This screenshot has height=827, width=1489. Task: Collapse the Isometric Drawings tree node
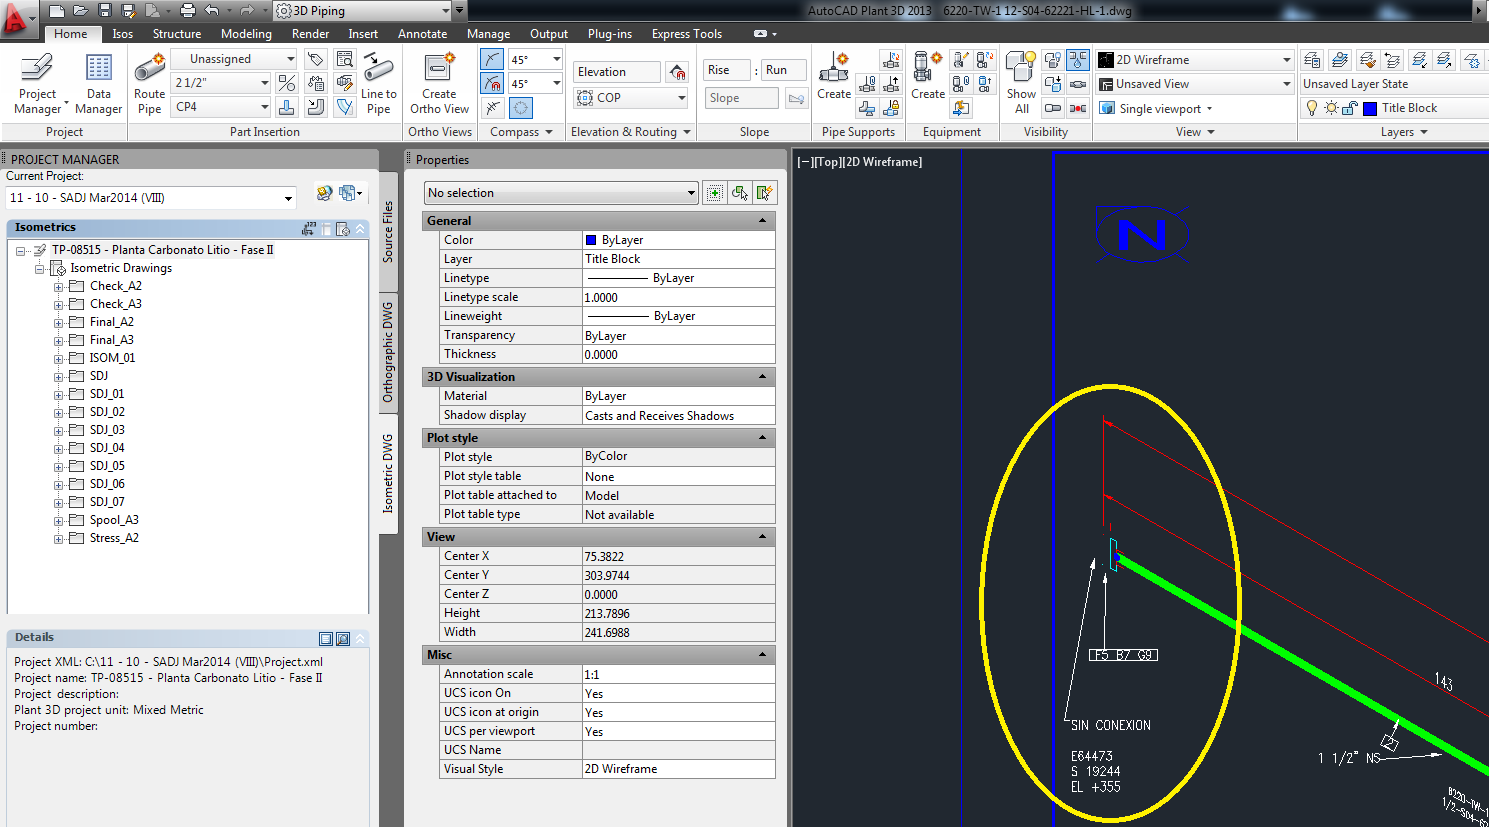[x=40, y=268]
